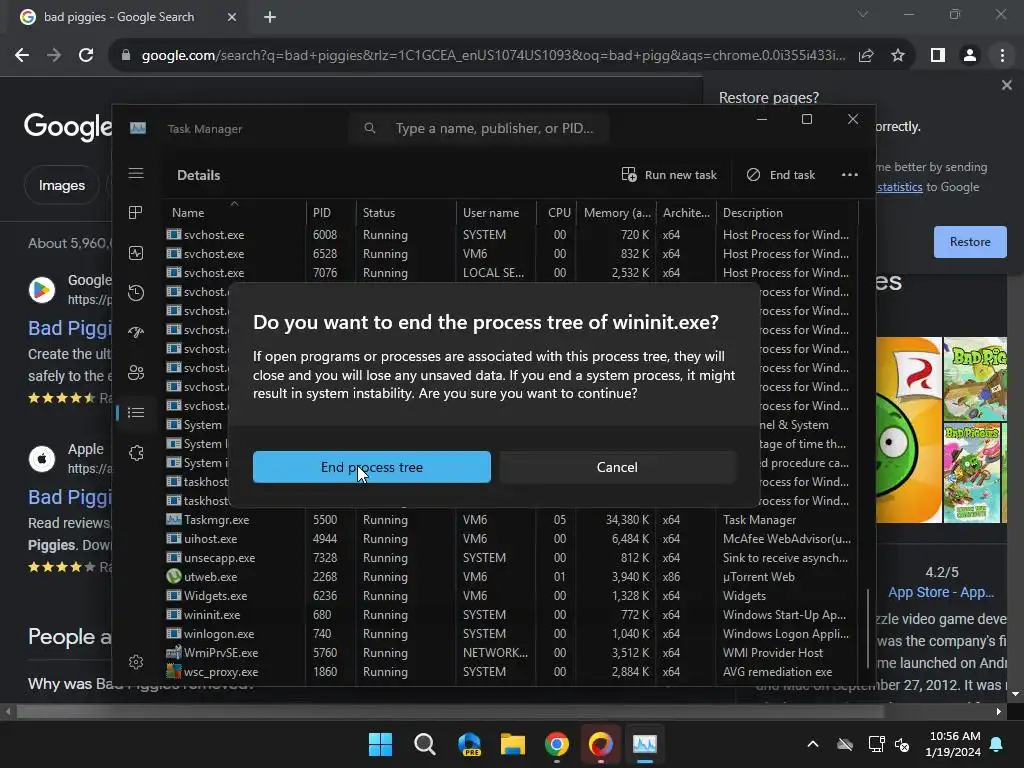Screen dimensions: 1024x768
Task: Click Chrome forward arrow
Action: tap(54, 55)
